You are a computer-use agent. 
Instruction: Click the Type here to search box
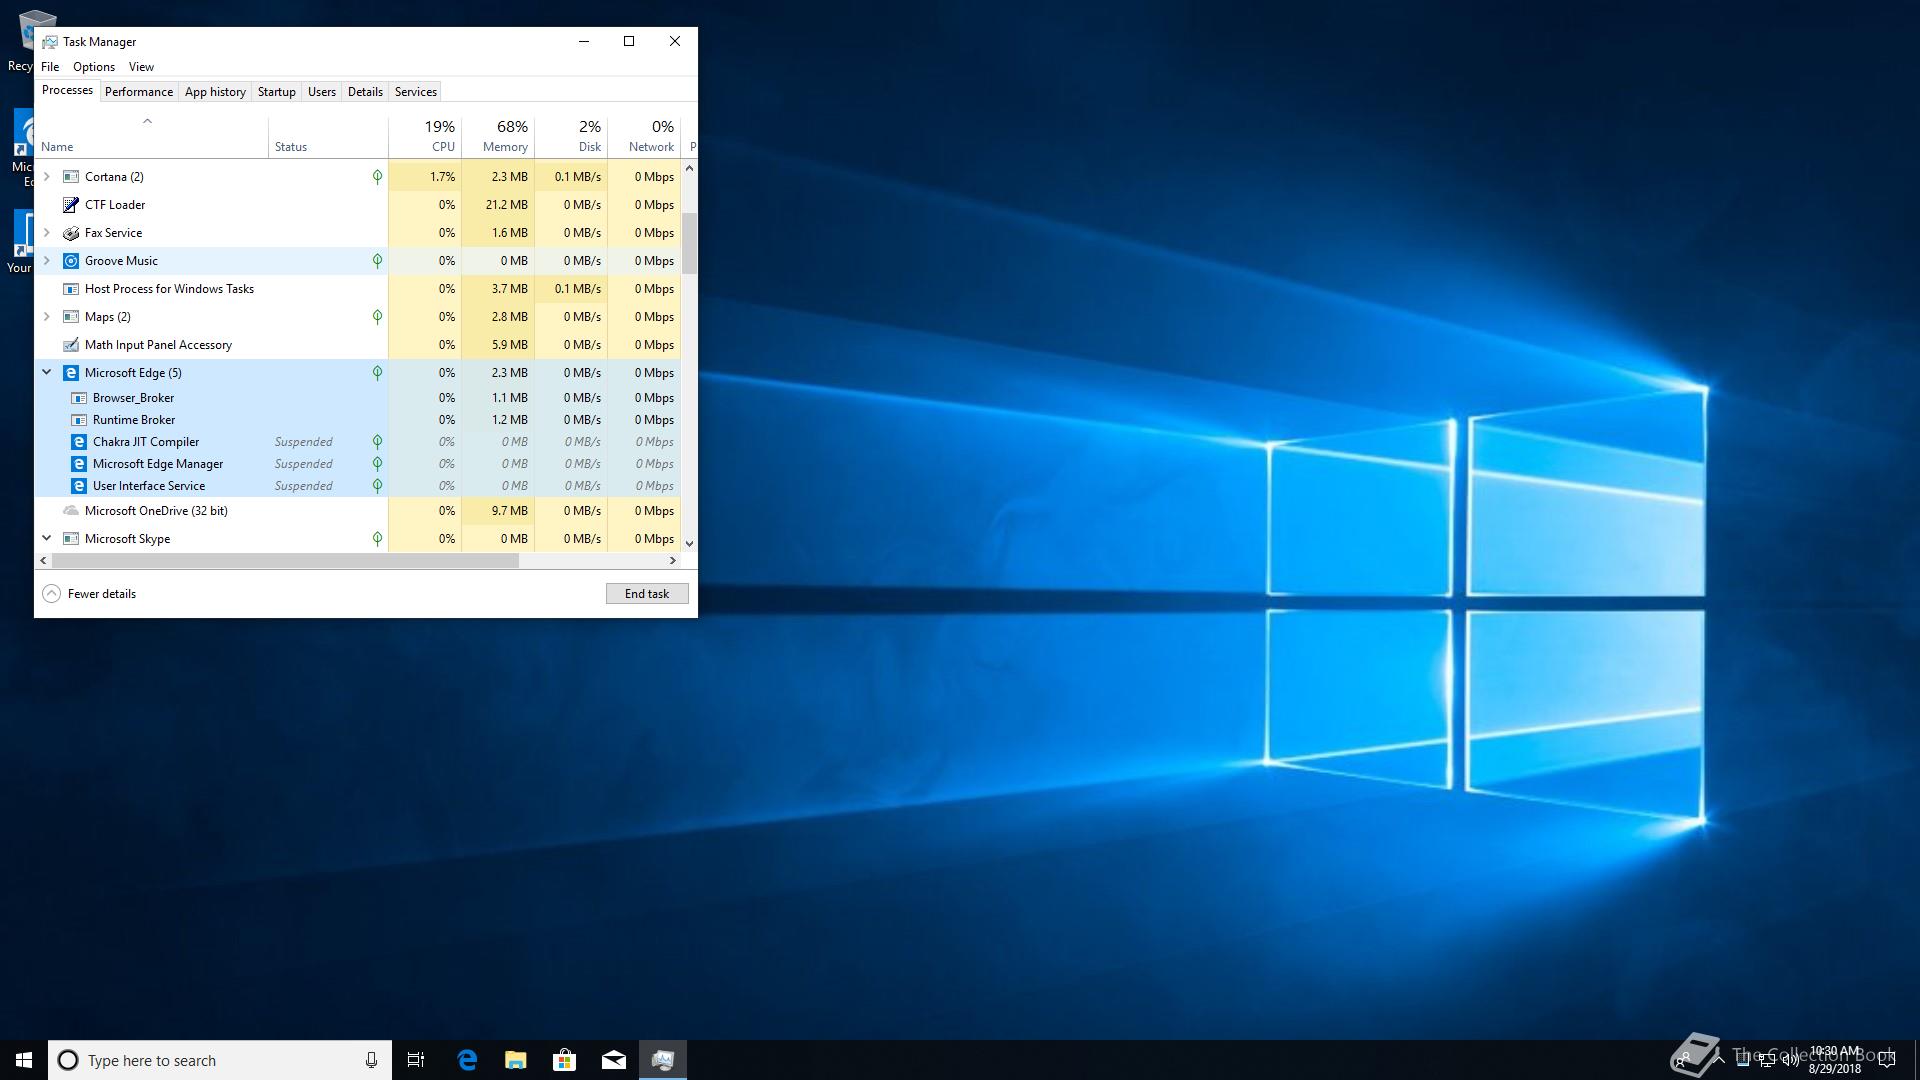[220, 1060]
